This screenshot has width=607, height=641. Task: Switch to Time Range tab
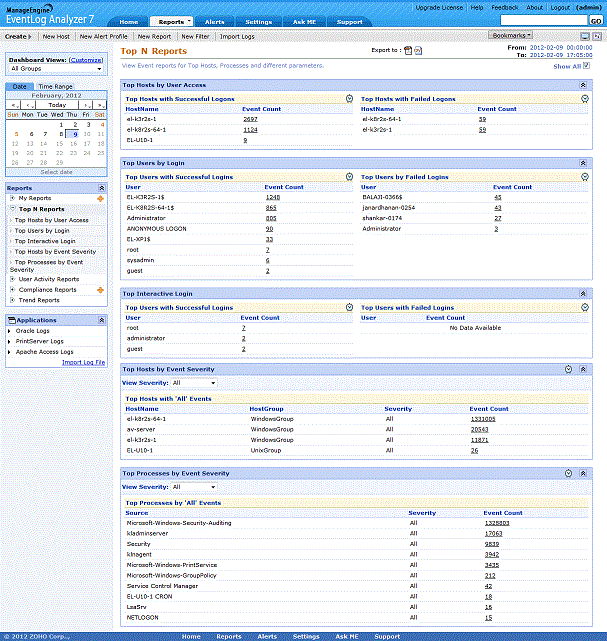tap(56, 87)
